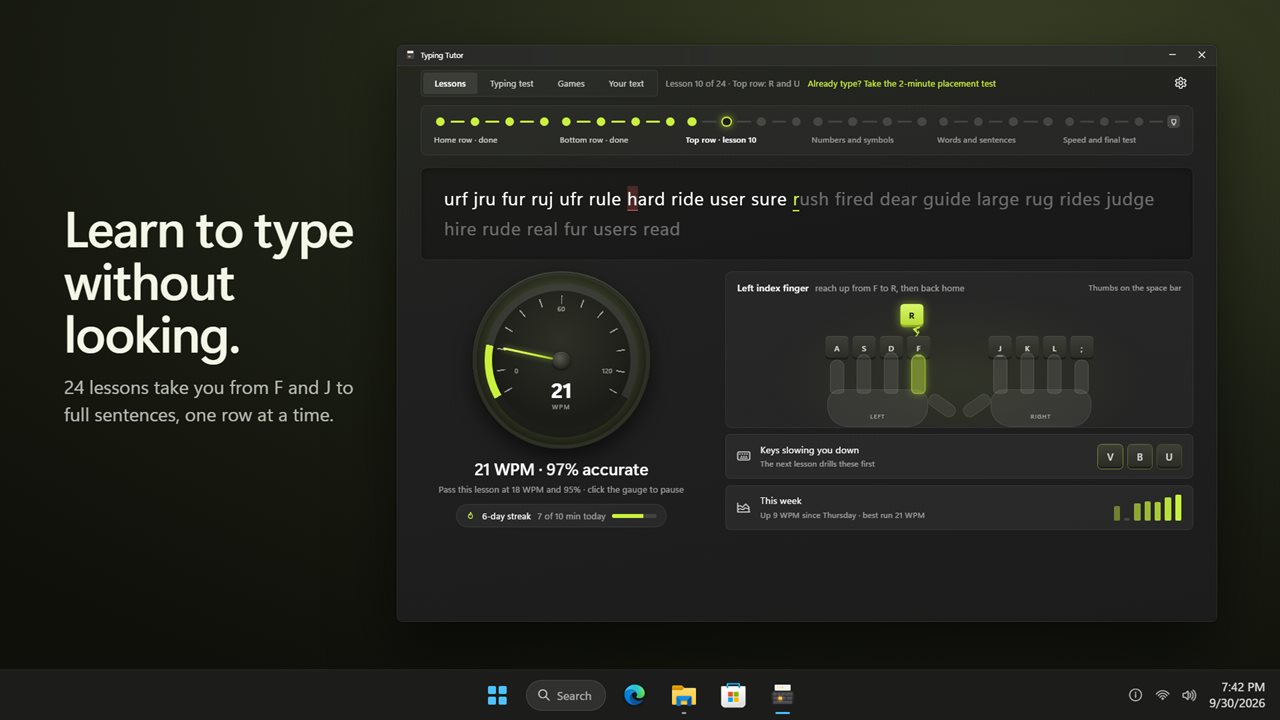Open the Games tab
Image resolution: width=1280 pixels, height=720 pixels.
pyautogui.click(x=571, y=84)
